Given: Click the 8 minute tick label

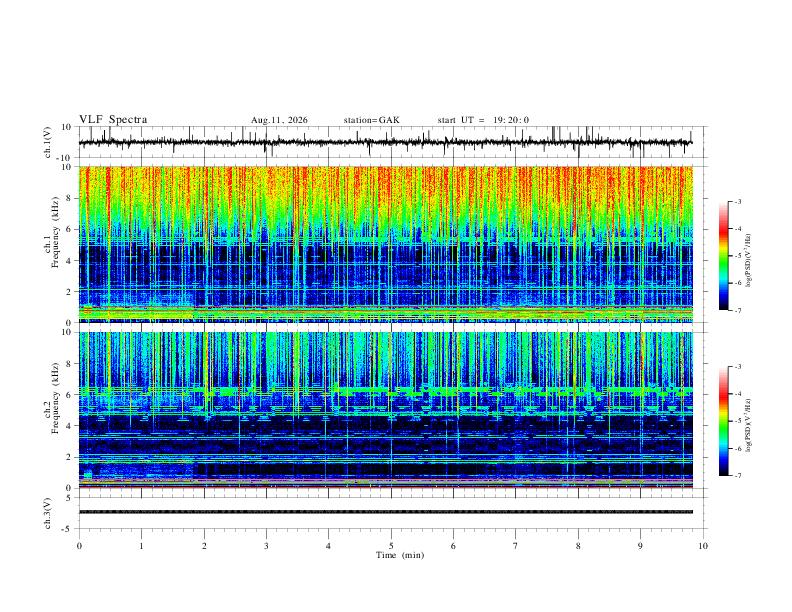Looking at the screenshot, I should (x=578, y=546).
